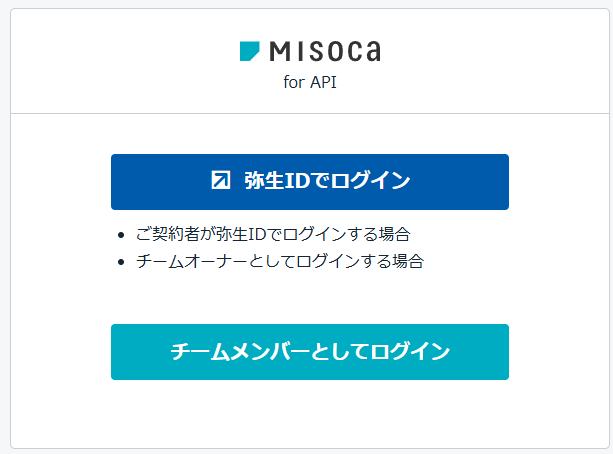Click the bullet dot before ご契約者
613x454 pixels.
pos(121,236)
